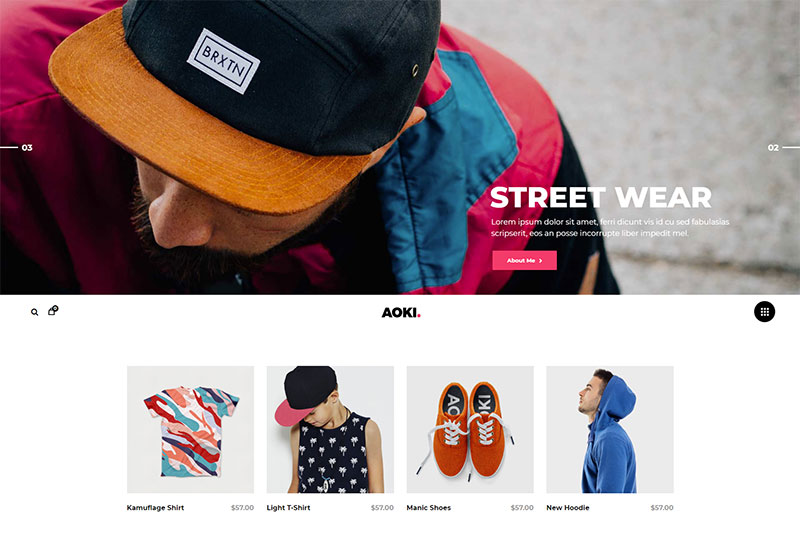Screen dimensions: 800x538
Task: Open the shopping bag cart icon
Action: click(x=52, y=311)
